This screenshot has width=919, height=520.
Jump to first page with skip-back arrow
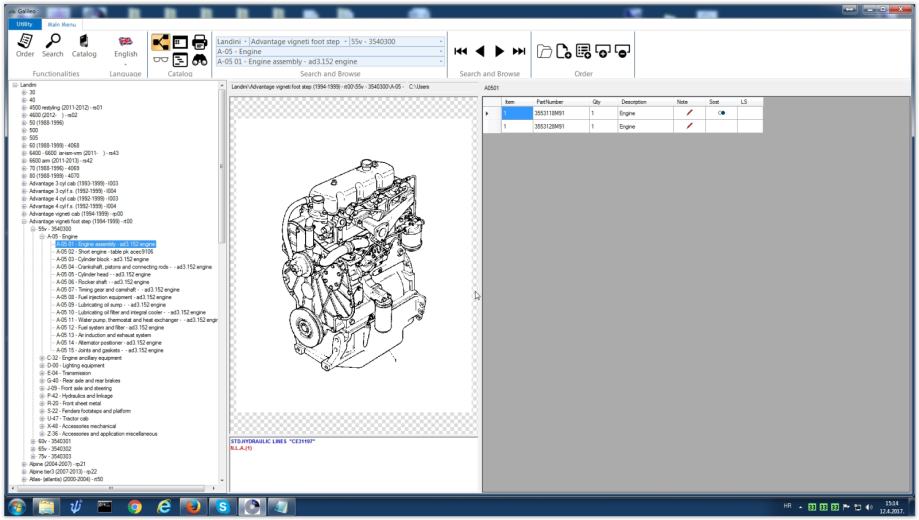pos(463,50)
